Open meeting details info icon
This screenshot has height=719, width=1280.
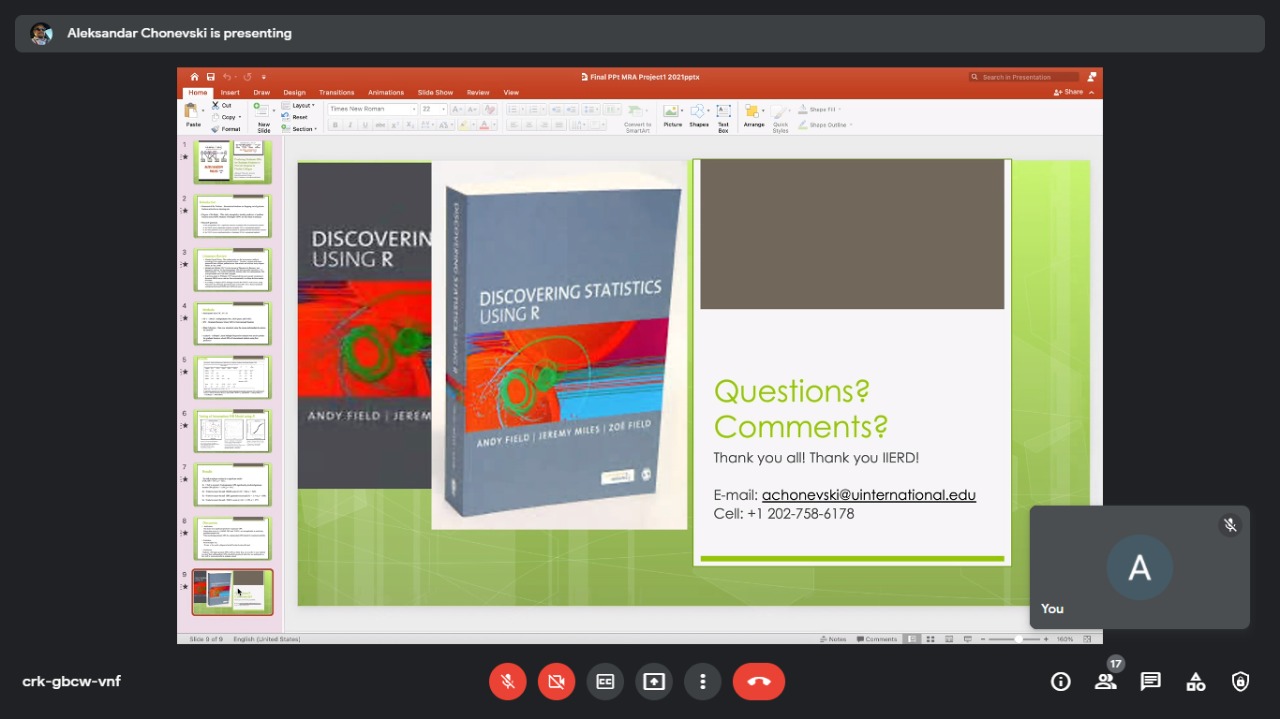pyautogui.click(x=1061, y=681)
